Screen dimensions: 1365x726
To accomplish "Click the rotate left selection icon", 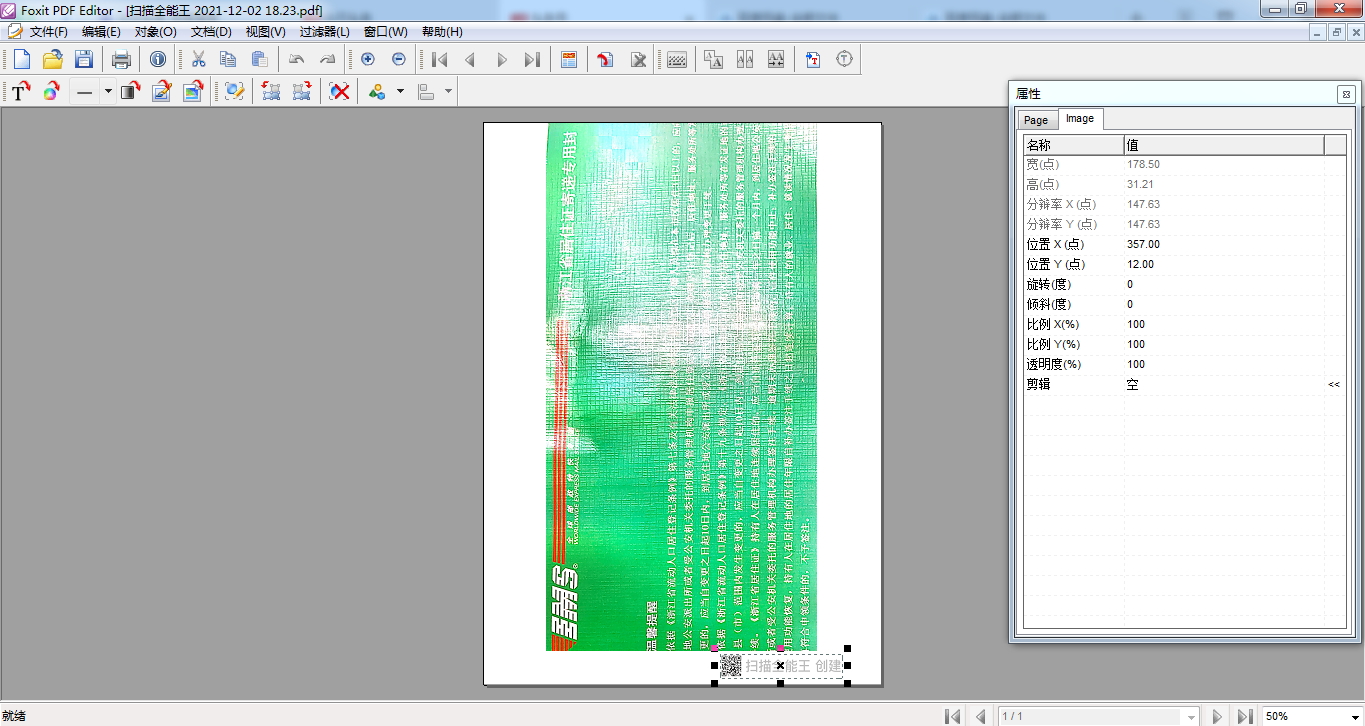I will coord(270,91).
